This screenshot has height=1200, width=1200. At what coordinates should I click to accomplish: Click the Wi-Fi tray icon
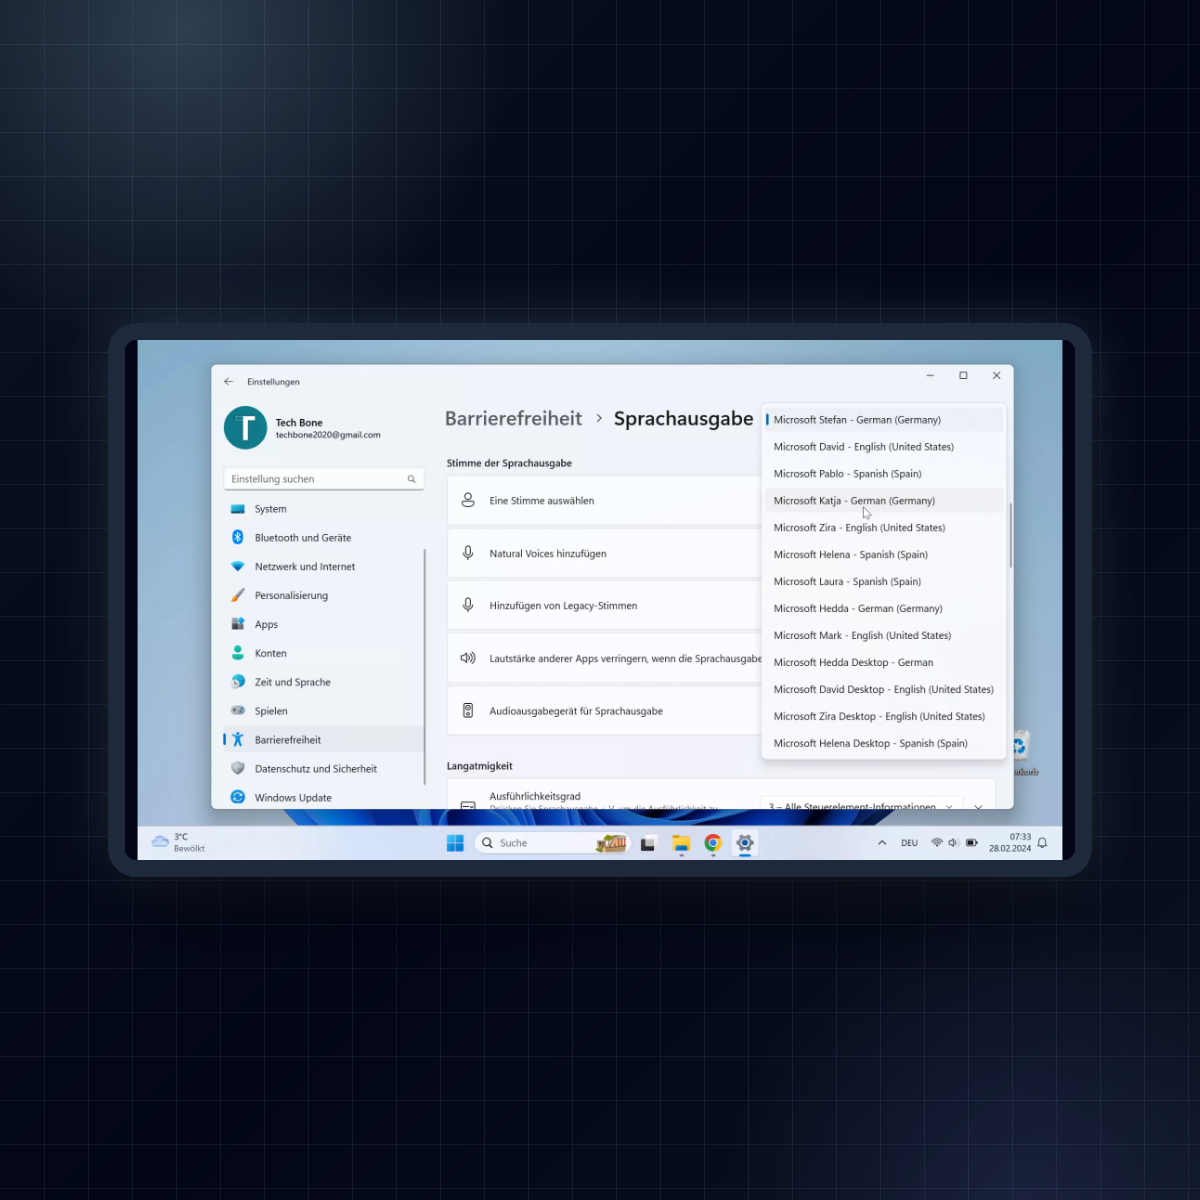click(937, 843)
